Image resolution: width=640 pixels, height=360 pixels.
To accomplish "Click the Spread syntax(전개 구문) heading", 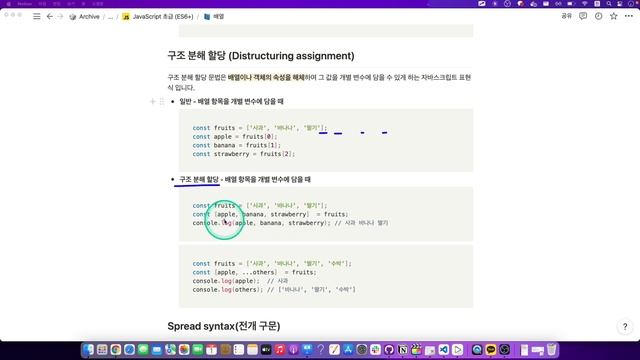I will [x=224, y=326].
